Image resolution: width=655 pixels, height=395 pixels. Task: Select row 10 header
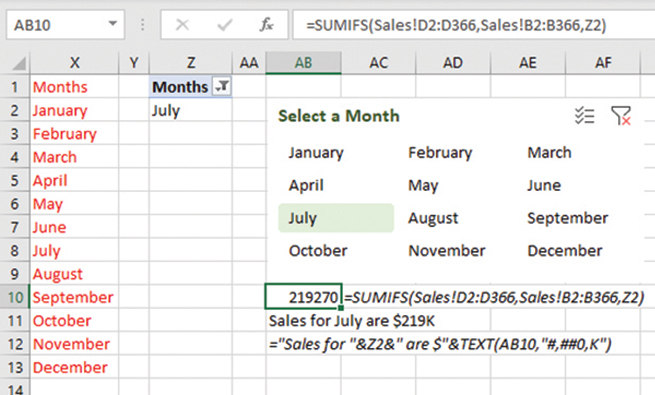coord(15,297)
